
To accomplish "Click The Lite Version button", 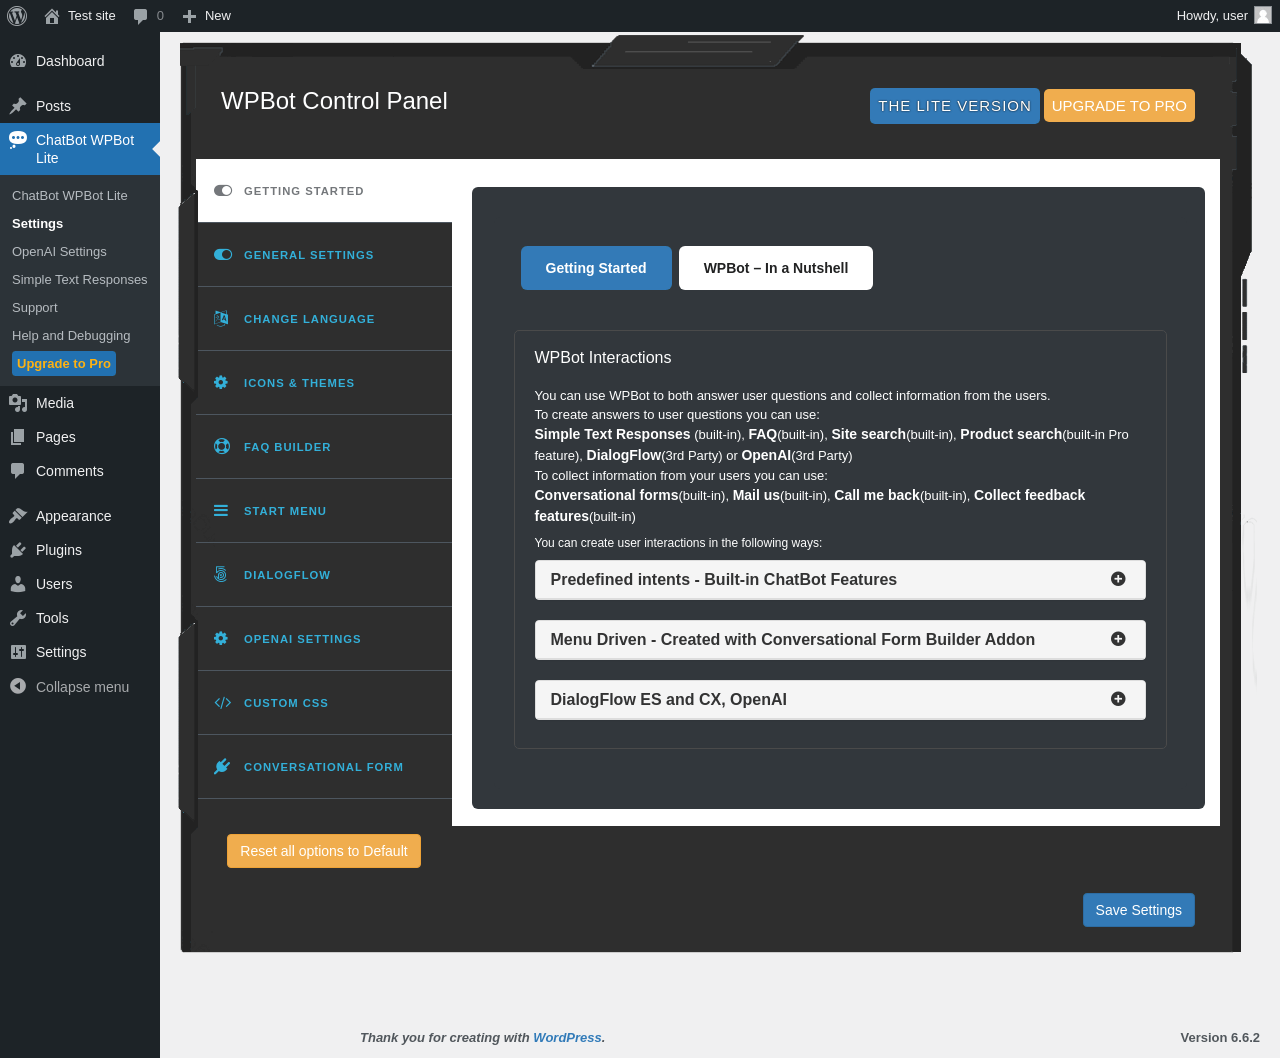I will 955,106.
